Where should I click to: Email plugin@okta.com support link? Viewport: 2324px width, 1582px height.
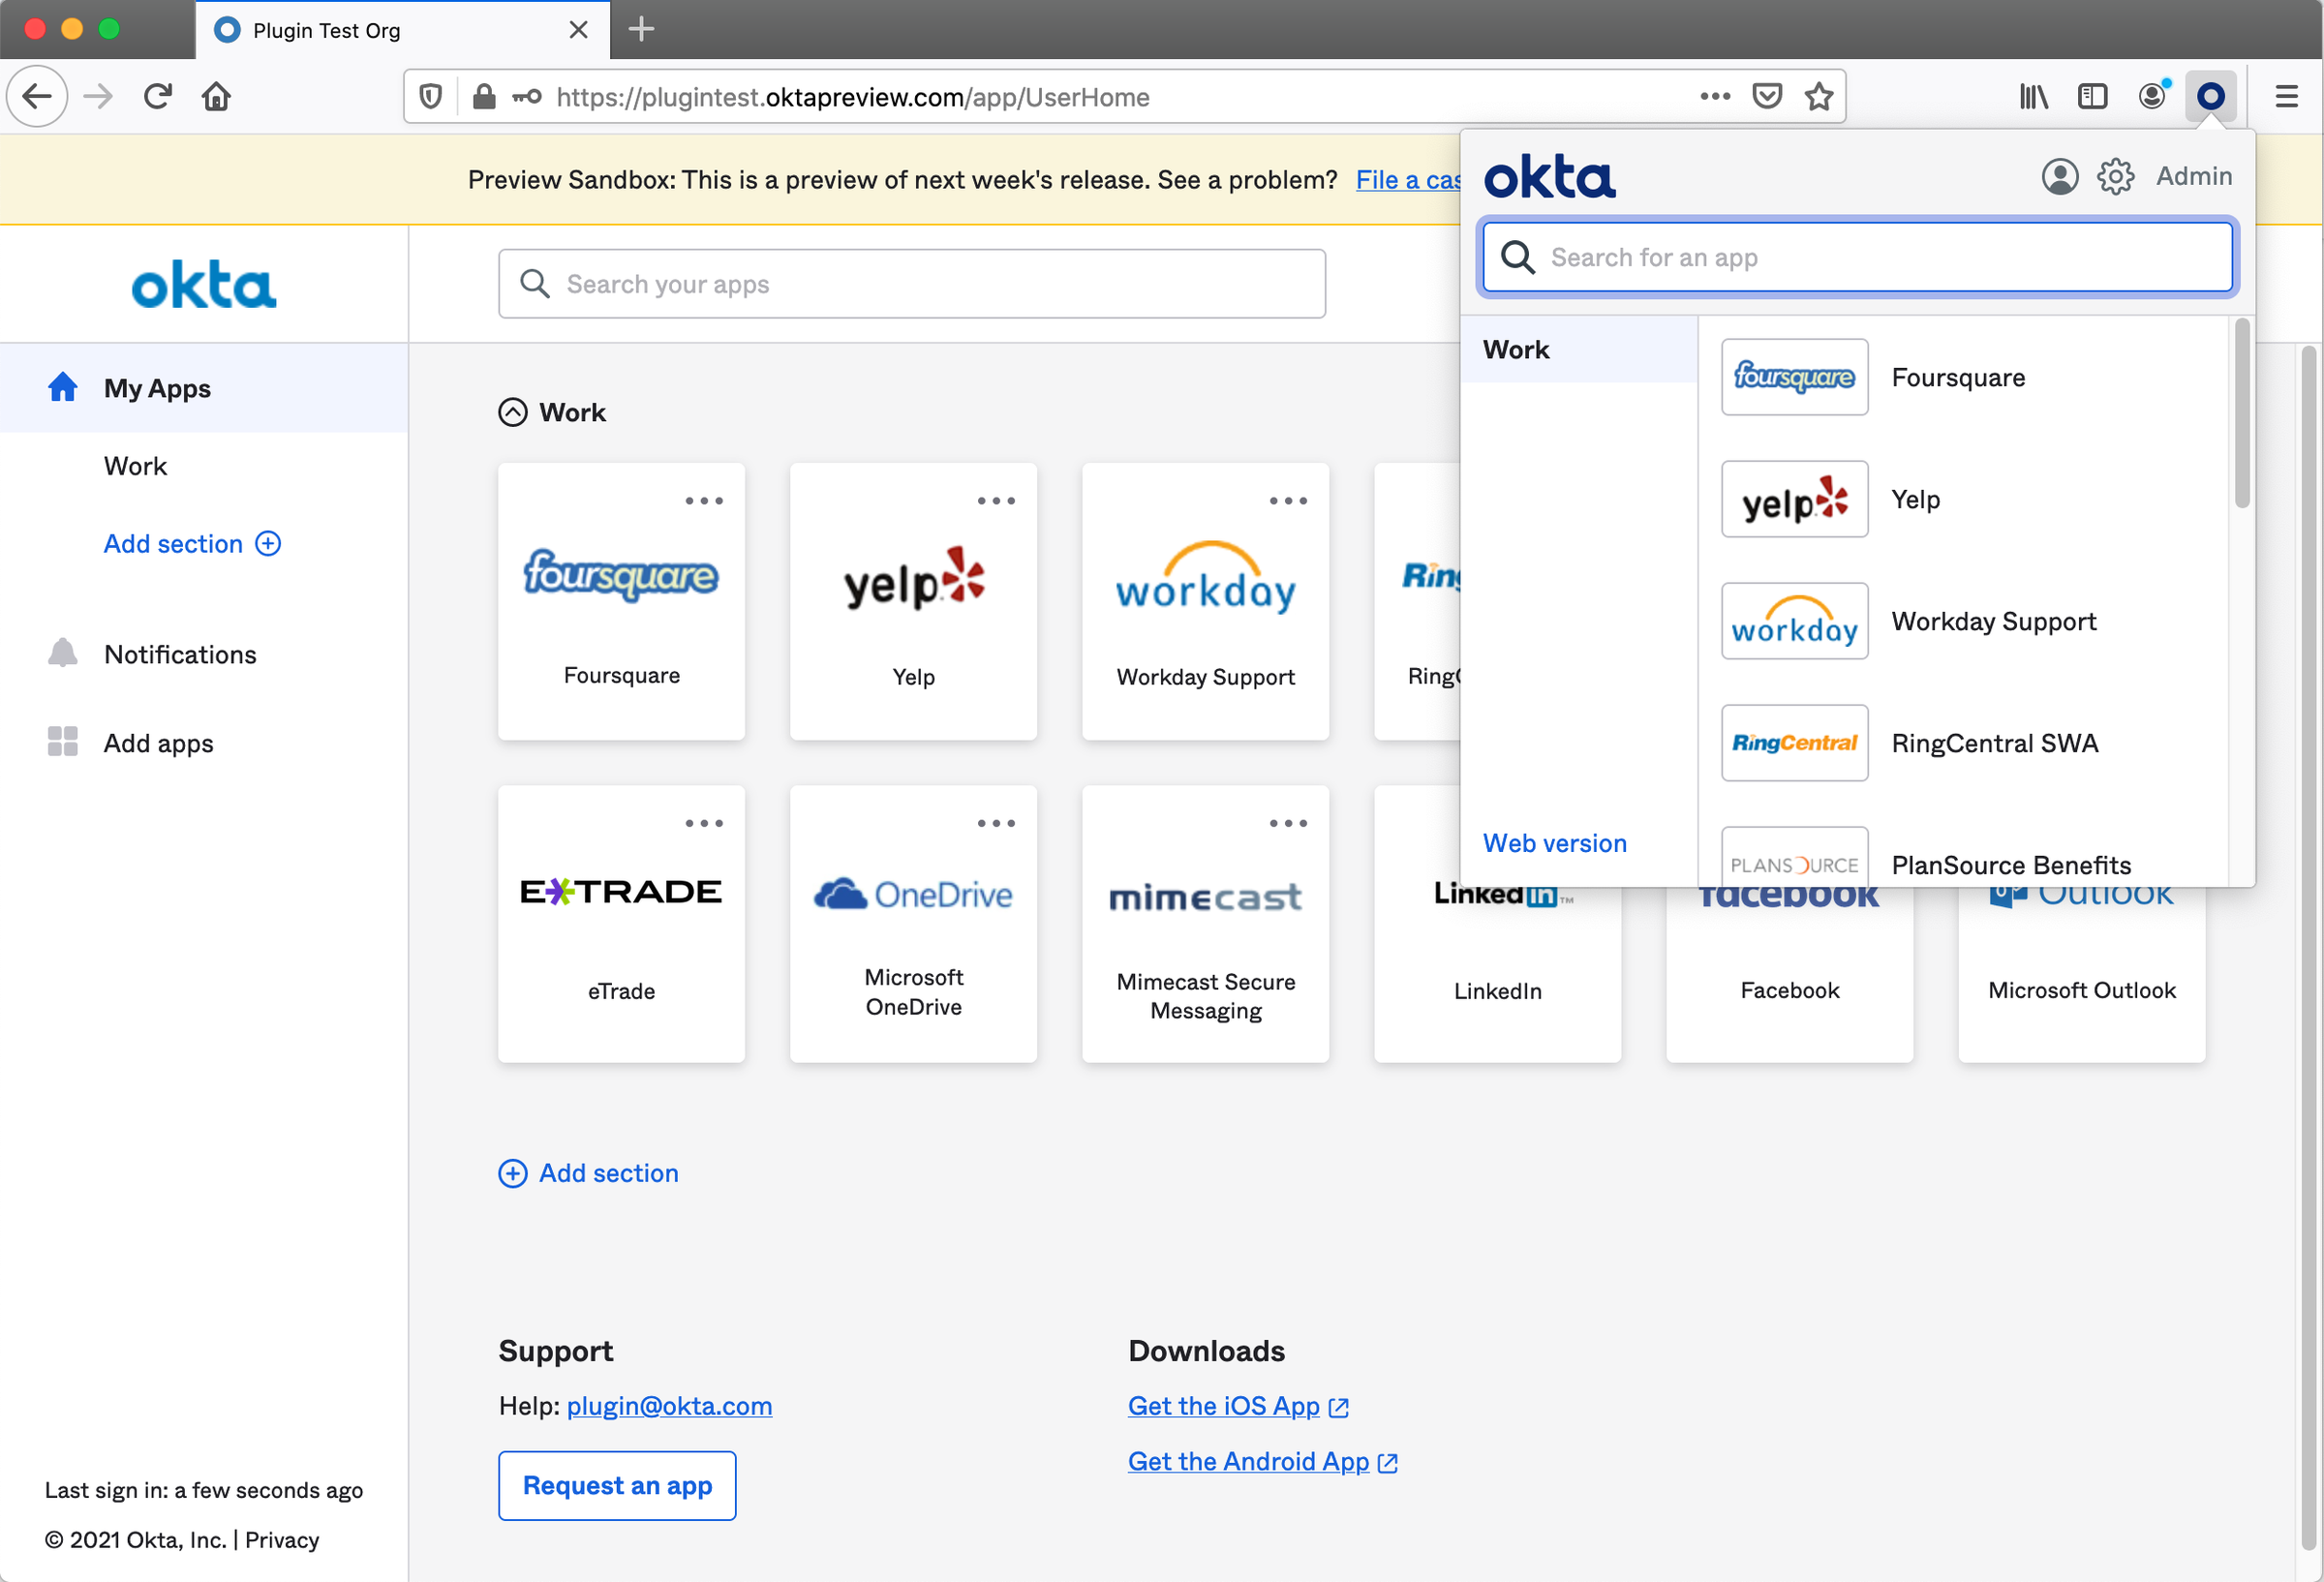coord(669,1406)
